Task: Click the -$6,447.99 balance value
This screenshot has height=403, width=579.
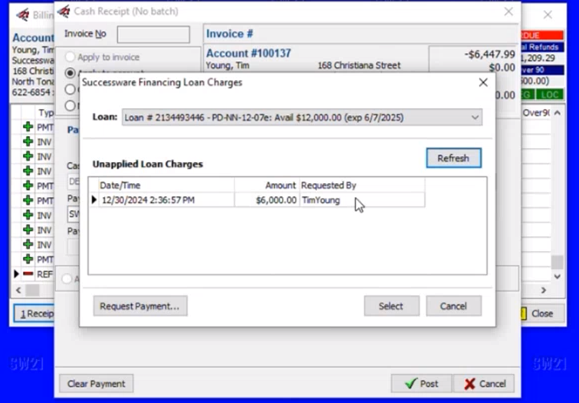Action: [x=490, y=54]
